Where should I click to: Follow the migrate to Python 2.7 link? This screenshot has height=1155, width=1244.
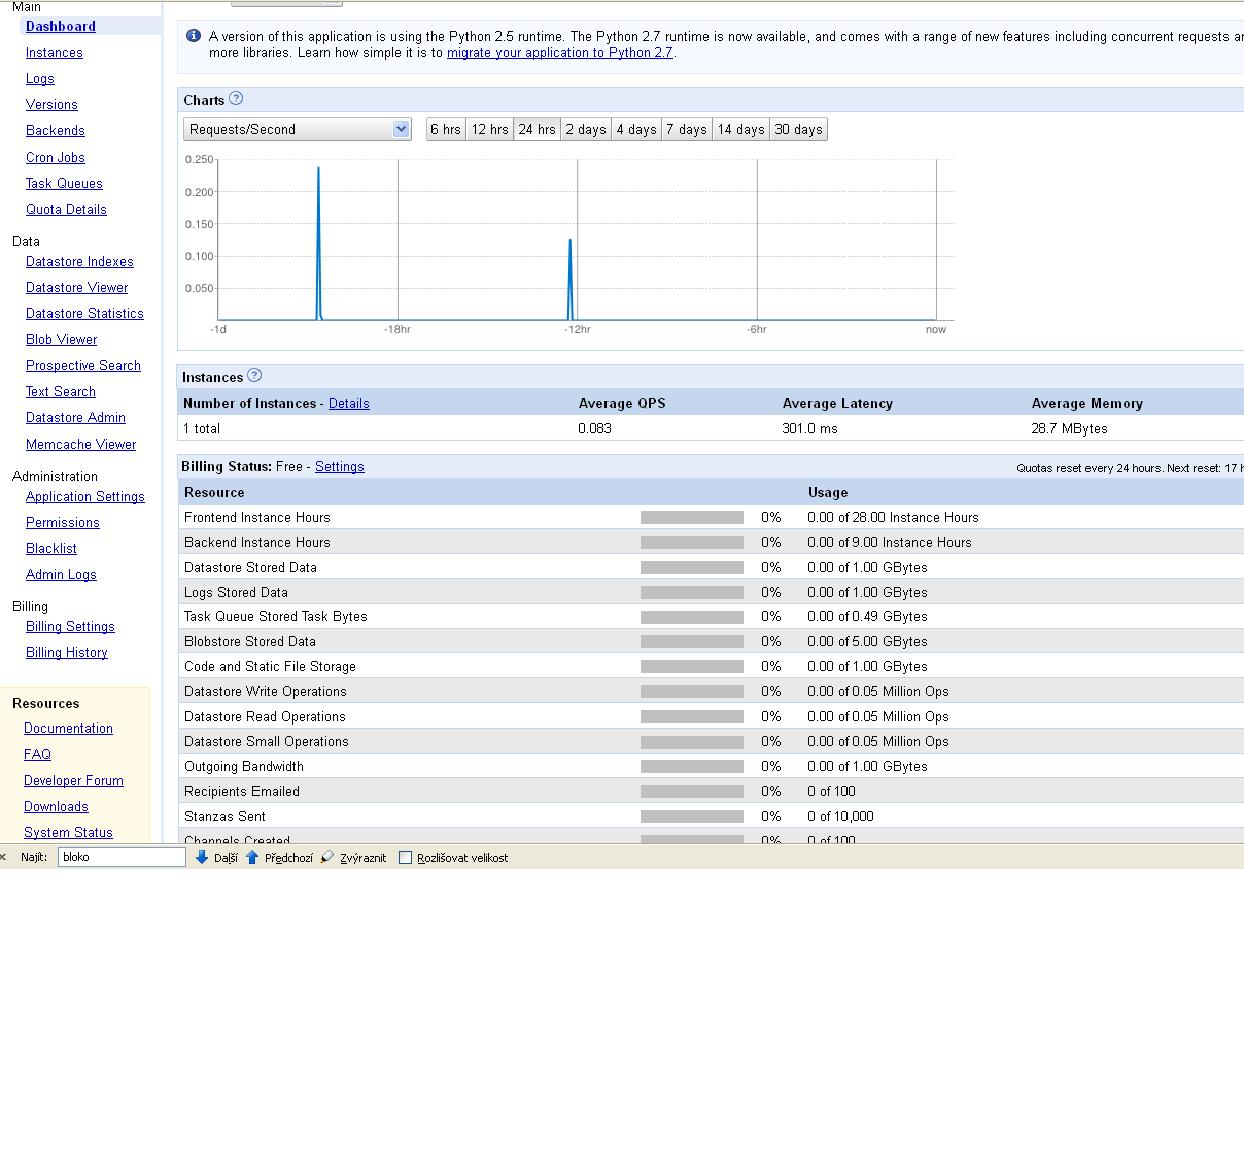pos(559,52)
